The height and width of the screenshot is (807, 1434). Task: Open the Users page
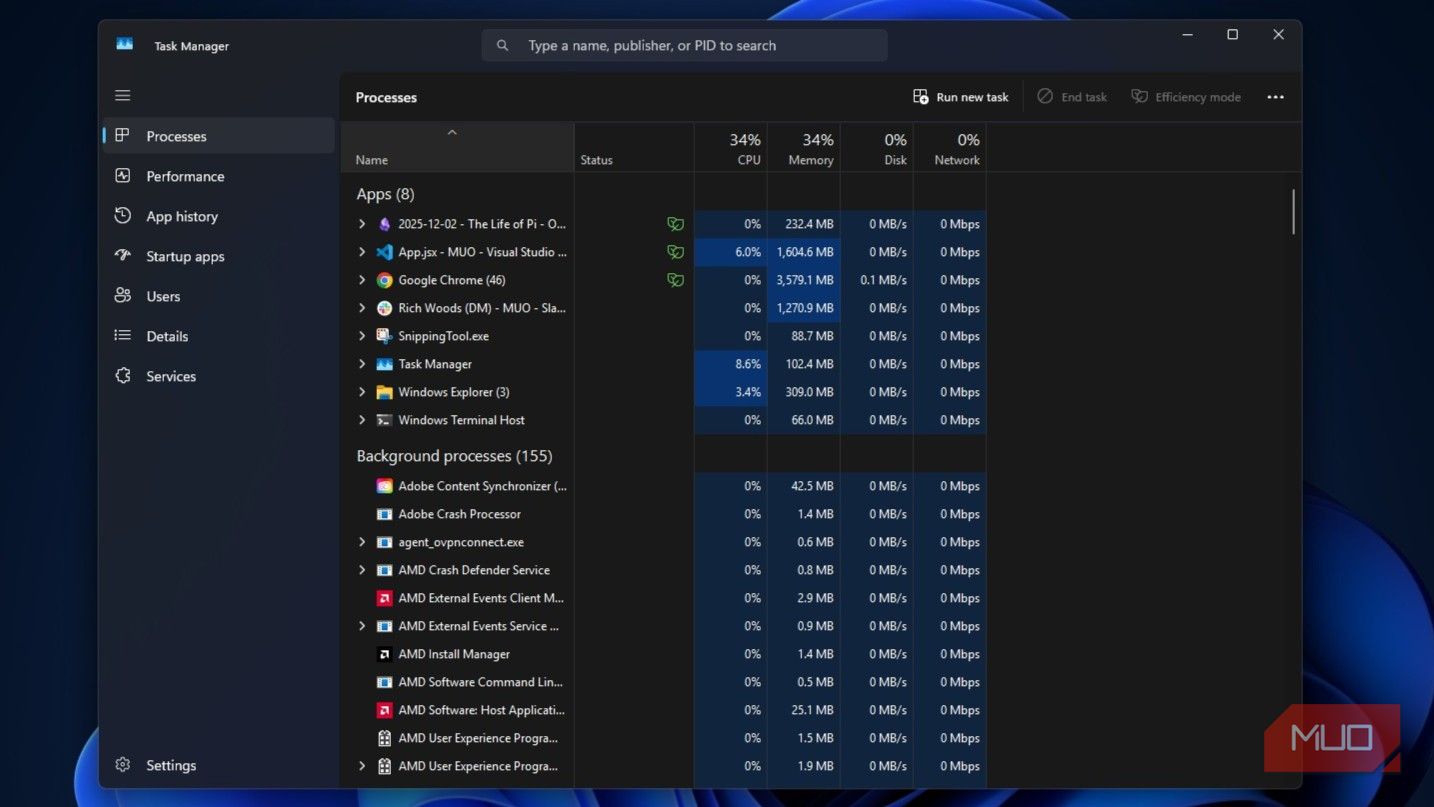click(x=219, y=296)
